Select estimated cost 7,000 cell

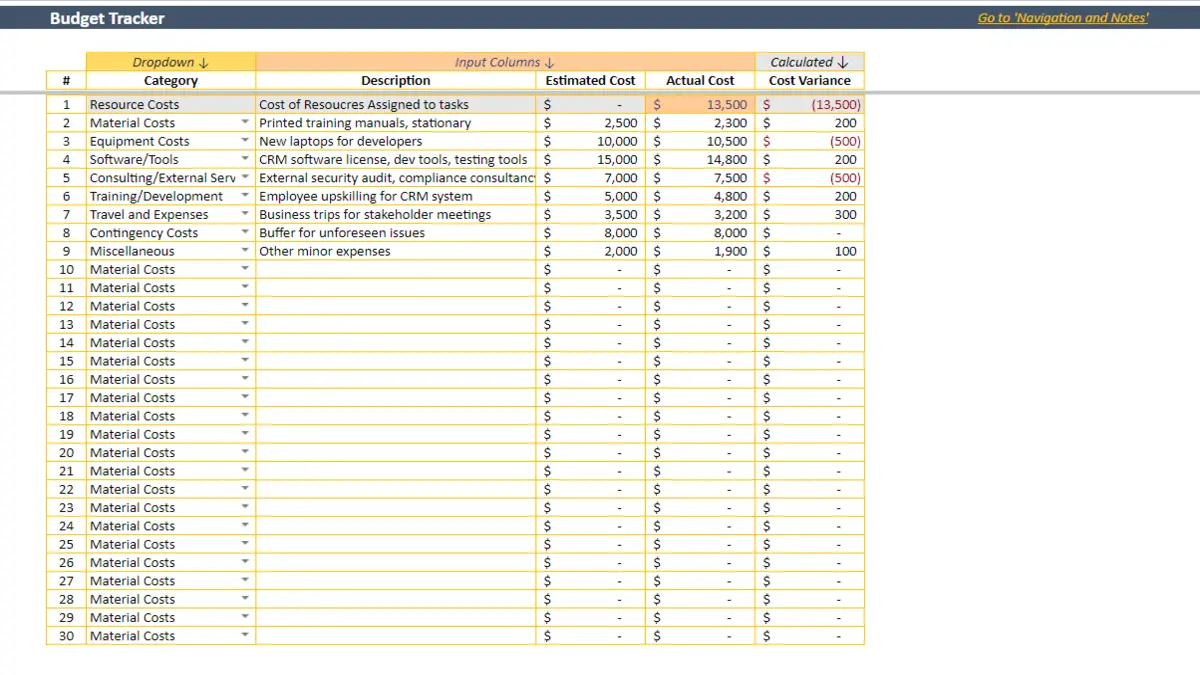tap(591, 178)
